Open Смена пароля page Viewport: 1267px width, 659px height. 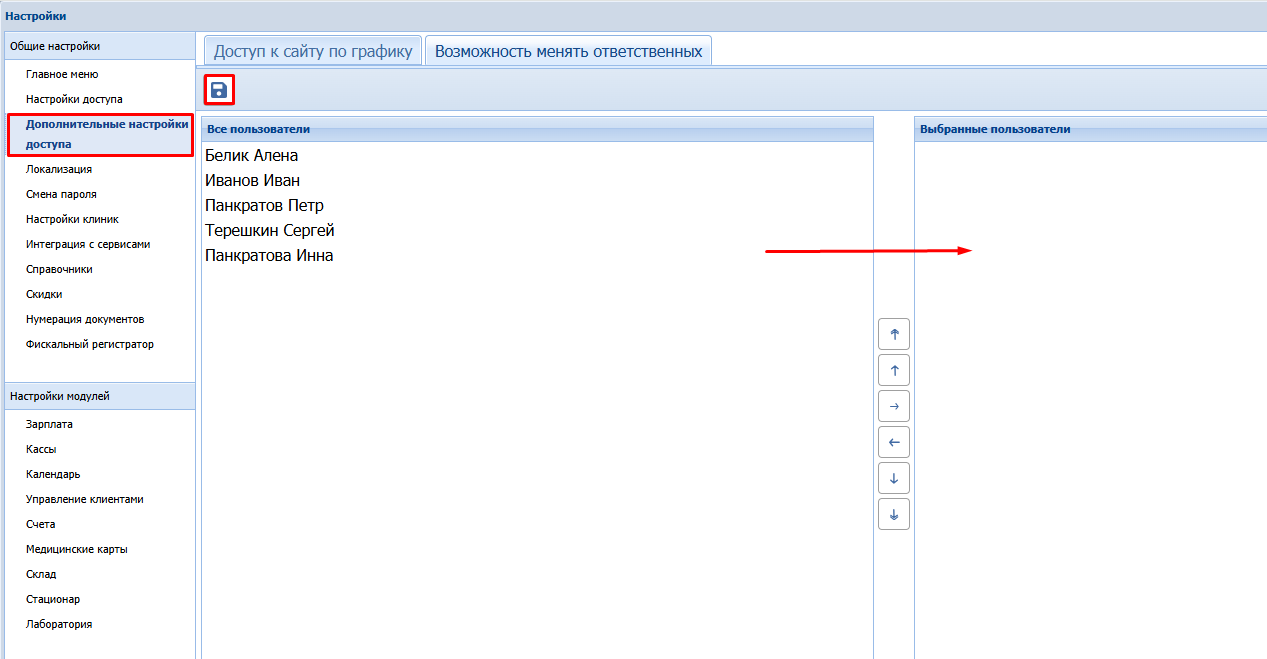[61, 194]
